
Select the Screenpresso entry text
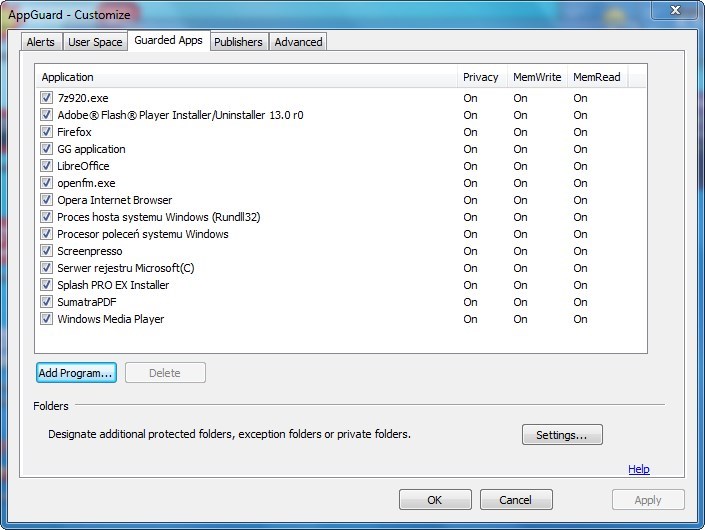point(89,251)
